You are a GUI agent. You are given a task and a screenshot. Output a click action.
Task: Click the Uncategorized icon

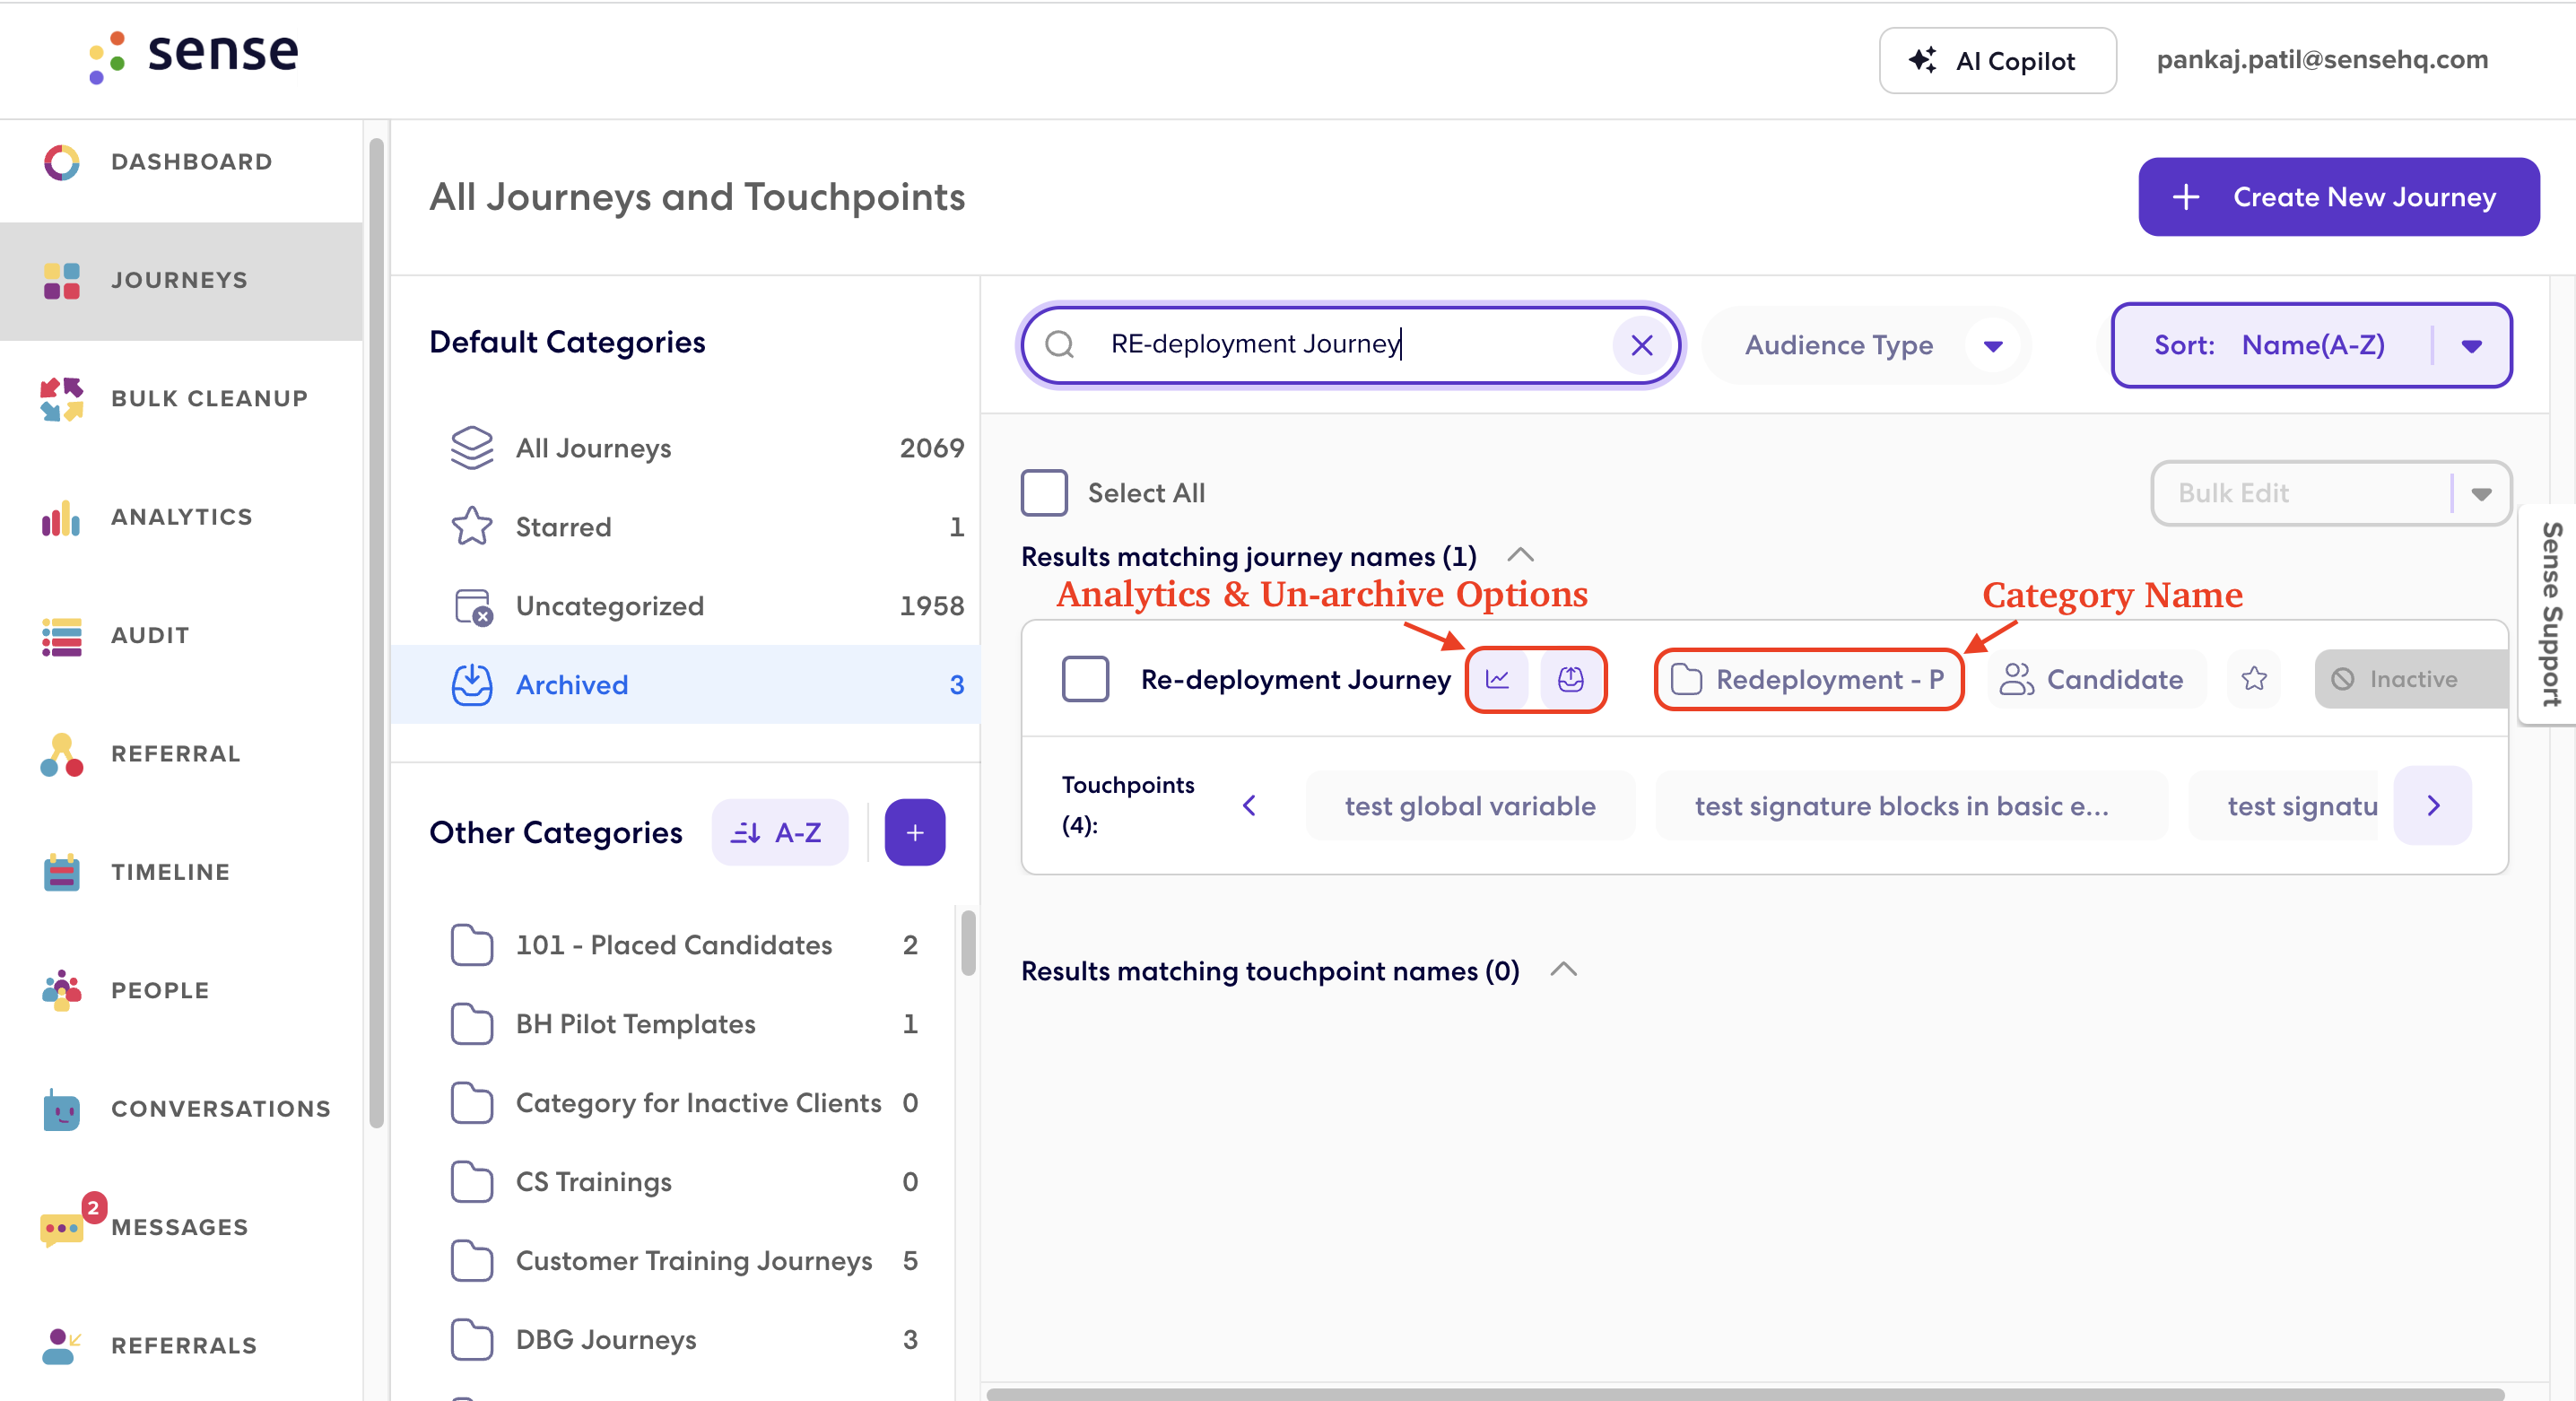tap(471, 606)
